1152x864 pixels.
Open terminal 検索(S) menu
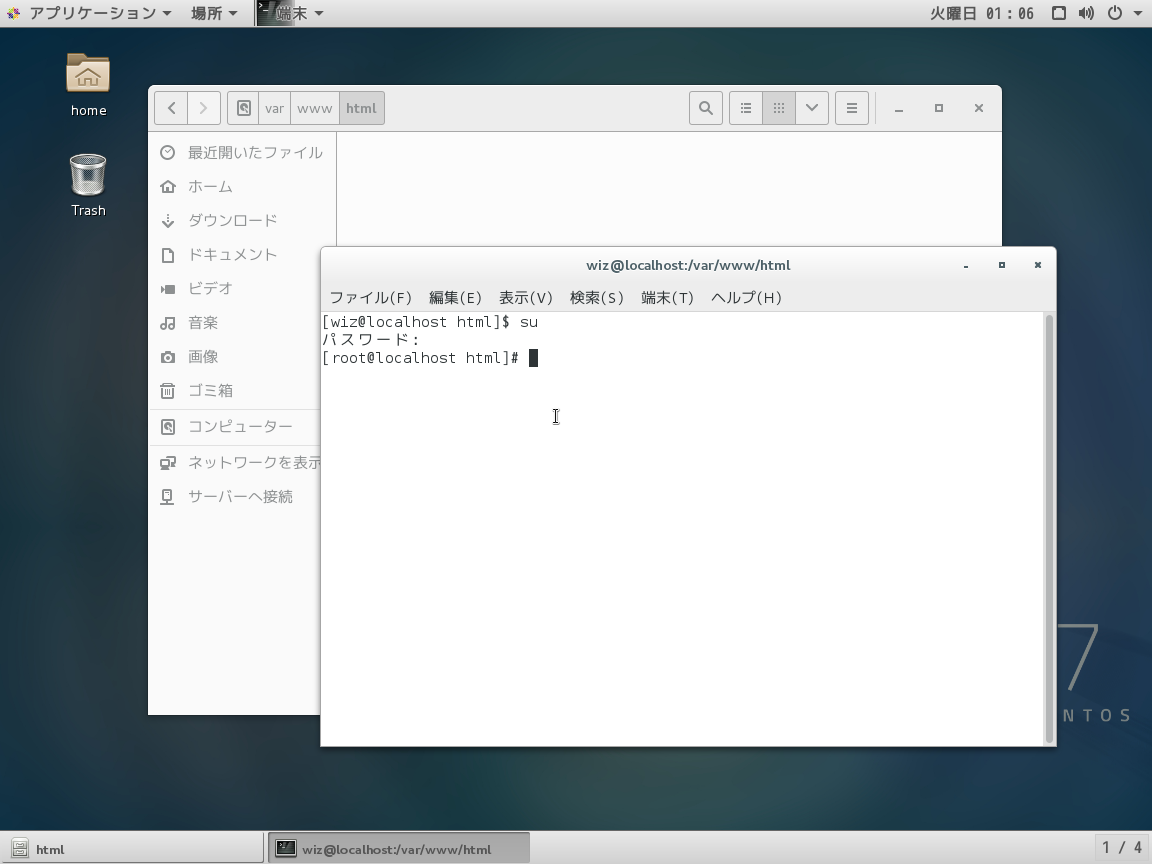point(597,298)
